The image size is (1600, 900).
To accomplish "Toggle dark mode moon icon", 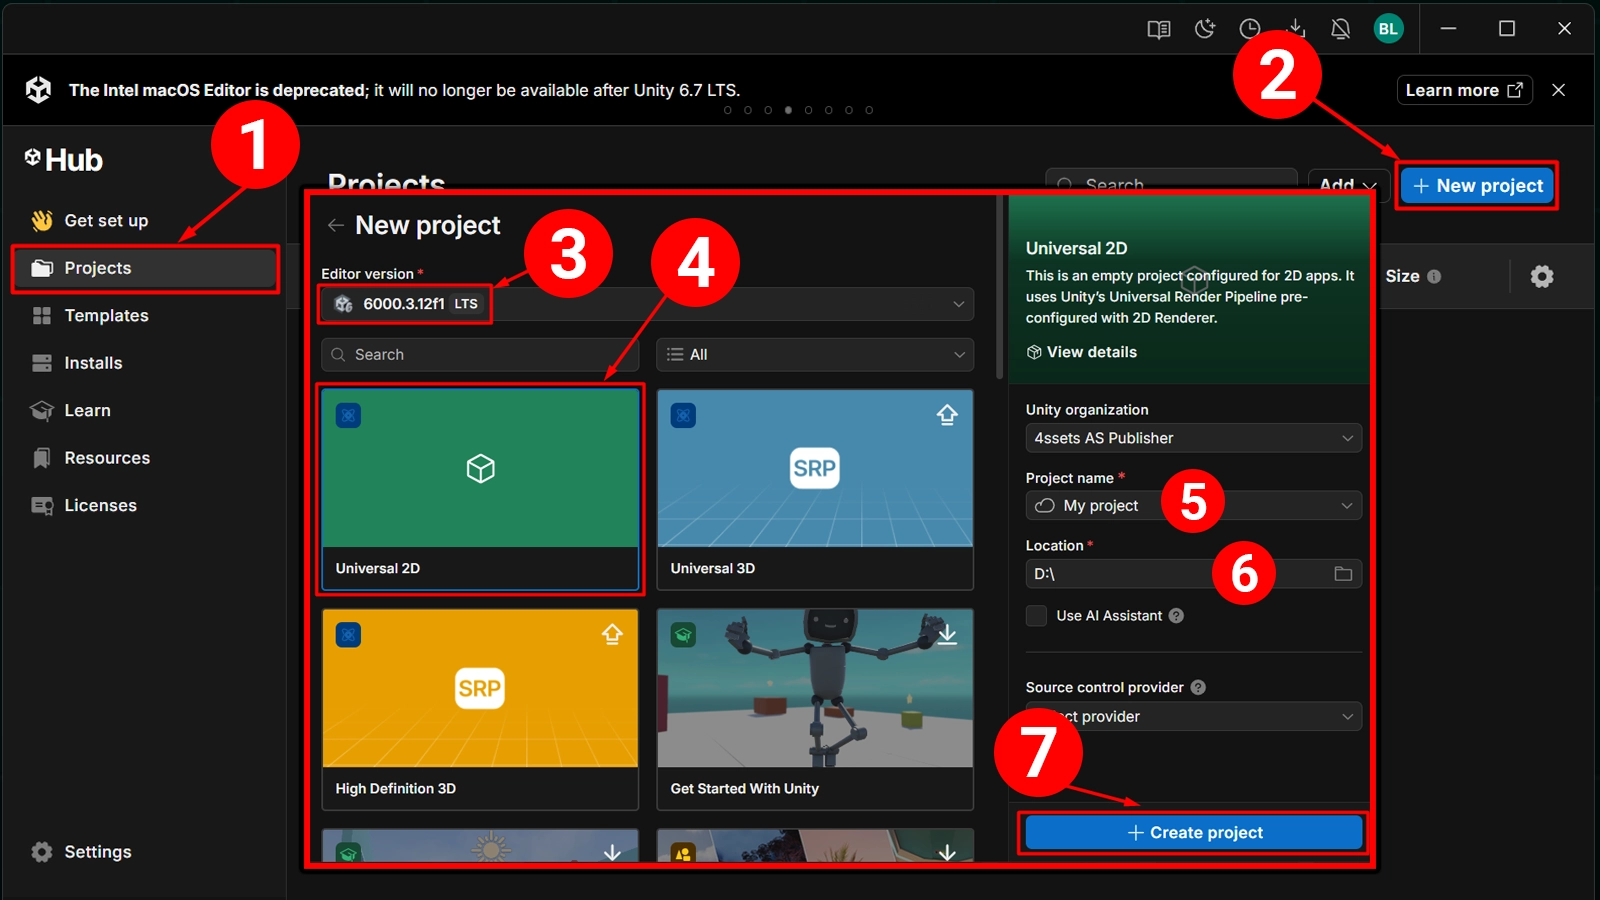I will click(1205, 29).
